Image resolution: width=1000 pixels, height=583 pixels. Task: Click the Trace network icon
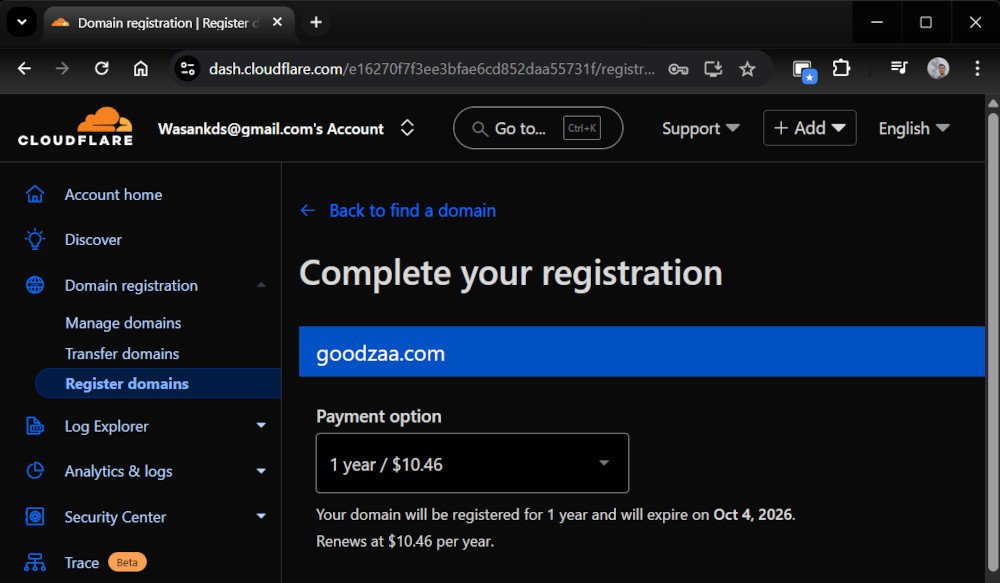pos(35,562)
